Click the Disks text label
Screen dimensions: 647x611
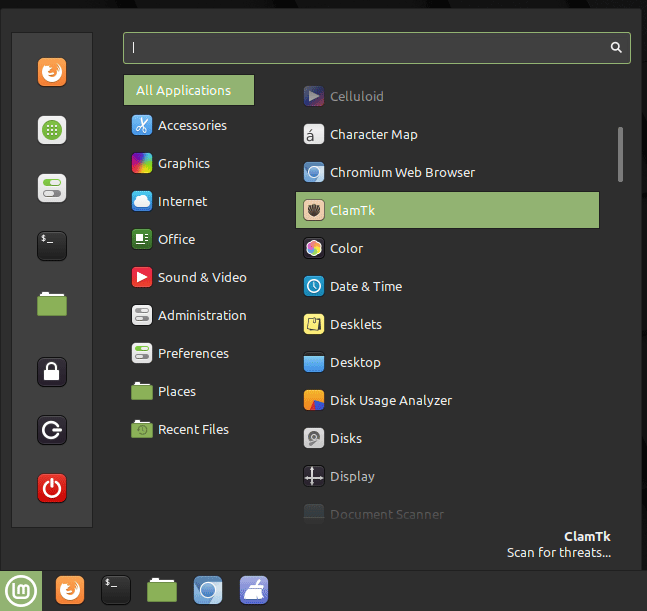(x=346, y=439)
